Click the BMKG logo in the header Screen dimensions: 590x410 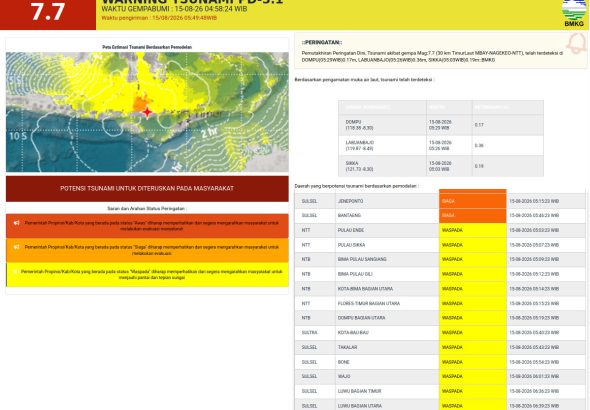[574, 14]
